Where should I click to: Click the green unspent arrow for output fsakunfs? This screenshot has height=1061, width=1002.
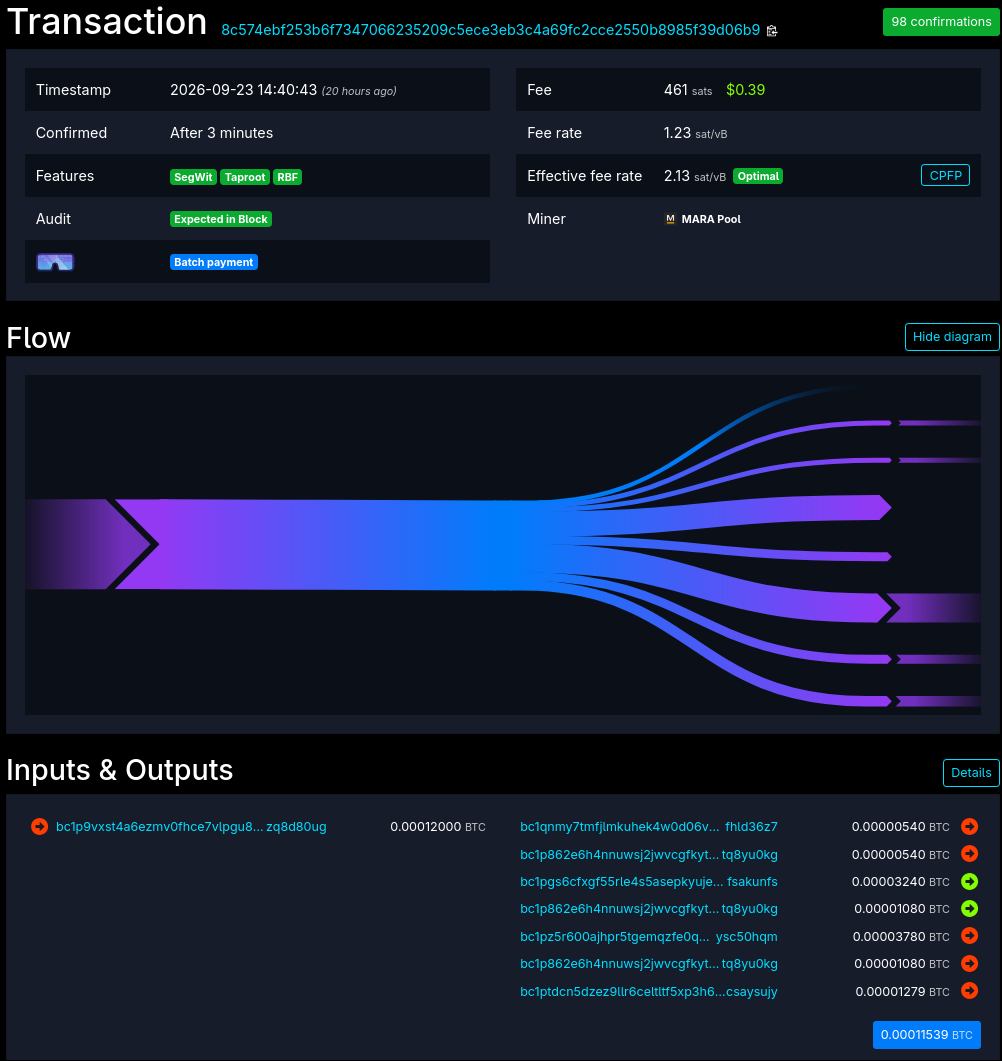click(x=970, y=881)
